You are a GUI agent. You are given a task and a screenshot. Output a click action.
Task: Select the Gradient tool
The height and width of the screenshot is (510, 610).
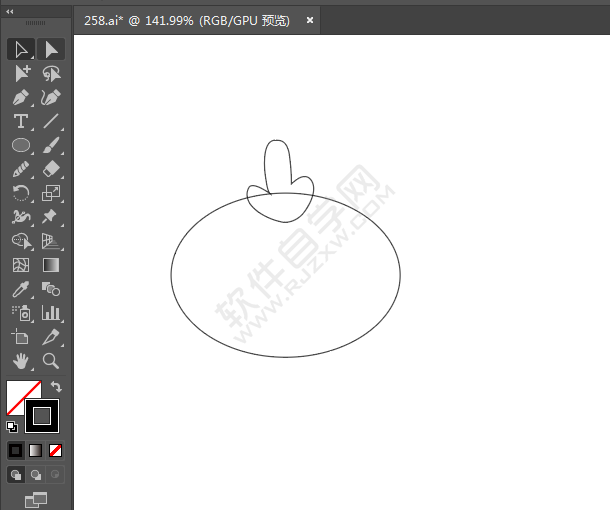[x=51, y=265]
